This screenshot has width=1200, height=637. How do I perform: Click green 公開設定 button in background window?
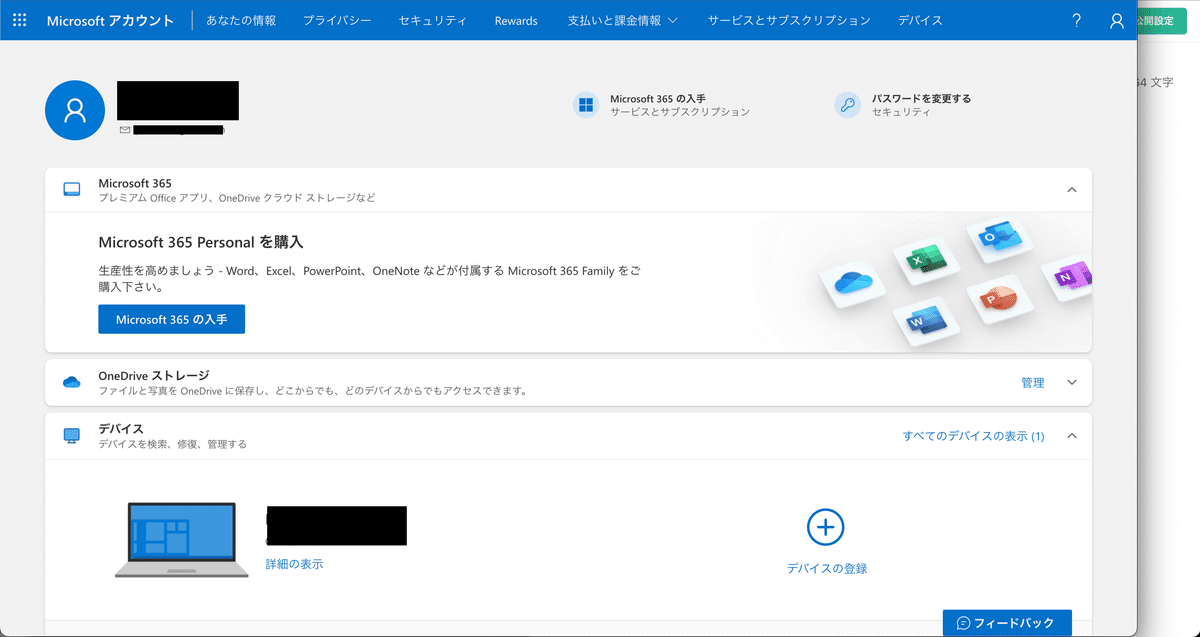(x=1163, y=21)
